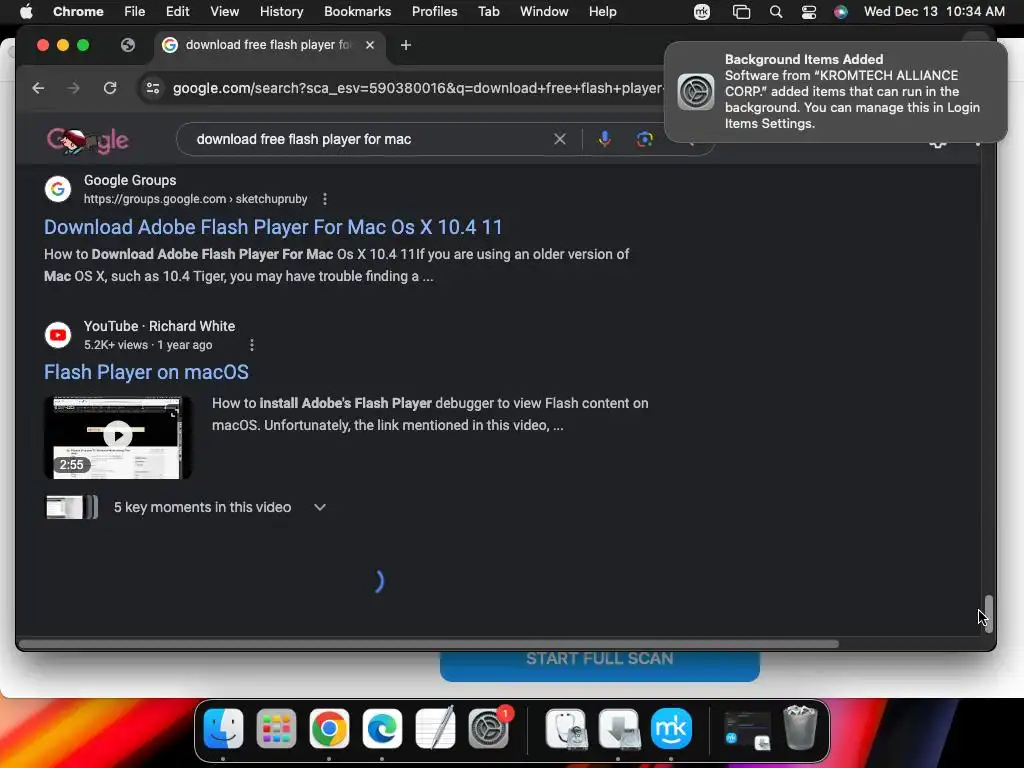Image resolution: width=1024 pixels, height=768 pixels.
Task: Open Spotlight search in menu bar
Action: [776, 12]
